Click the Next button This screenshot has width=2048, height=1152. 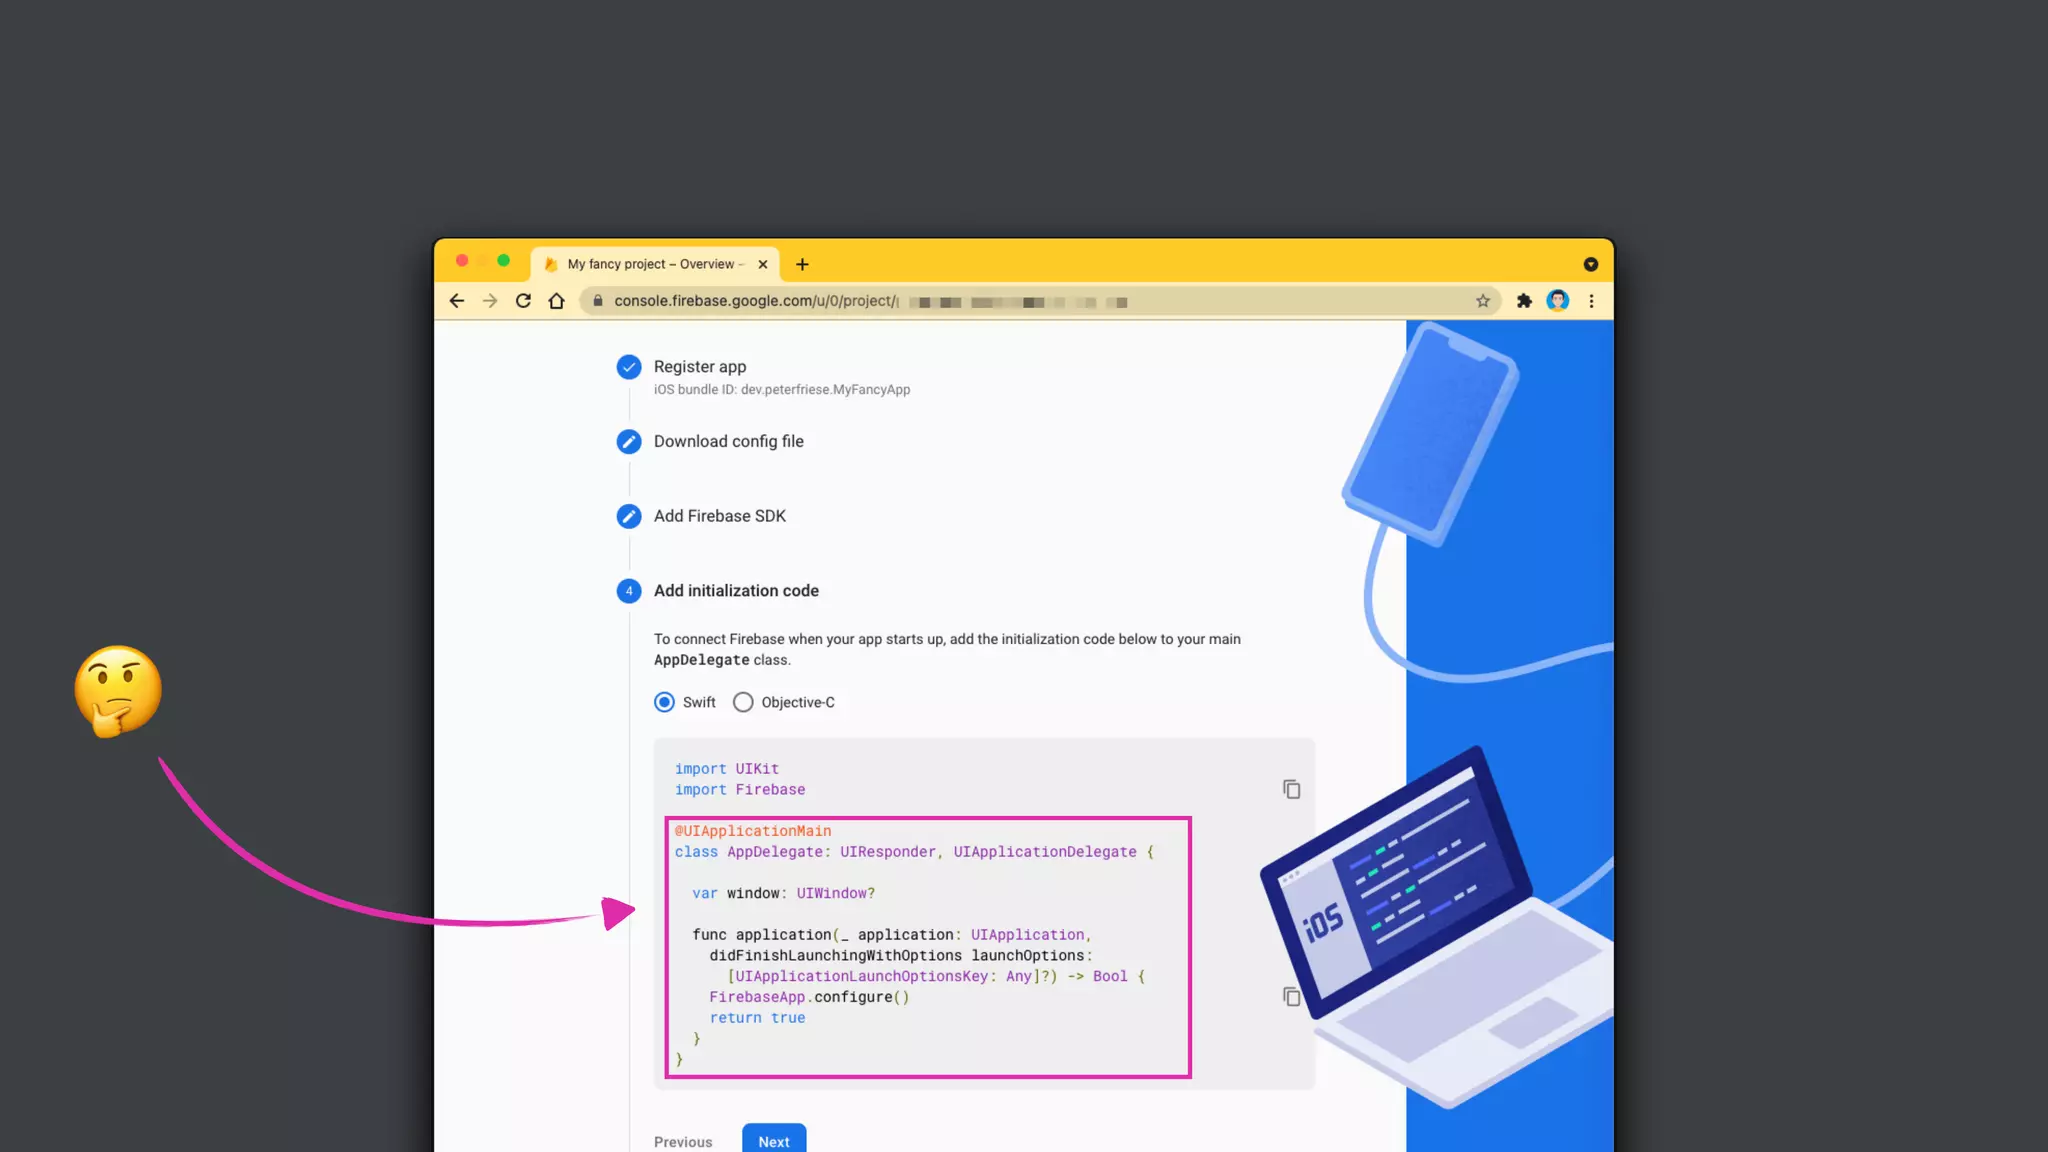tap(773, 1140)
